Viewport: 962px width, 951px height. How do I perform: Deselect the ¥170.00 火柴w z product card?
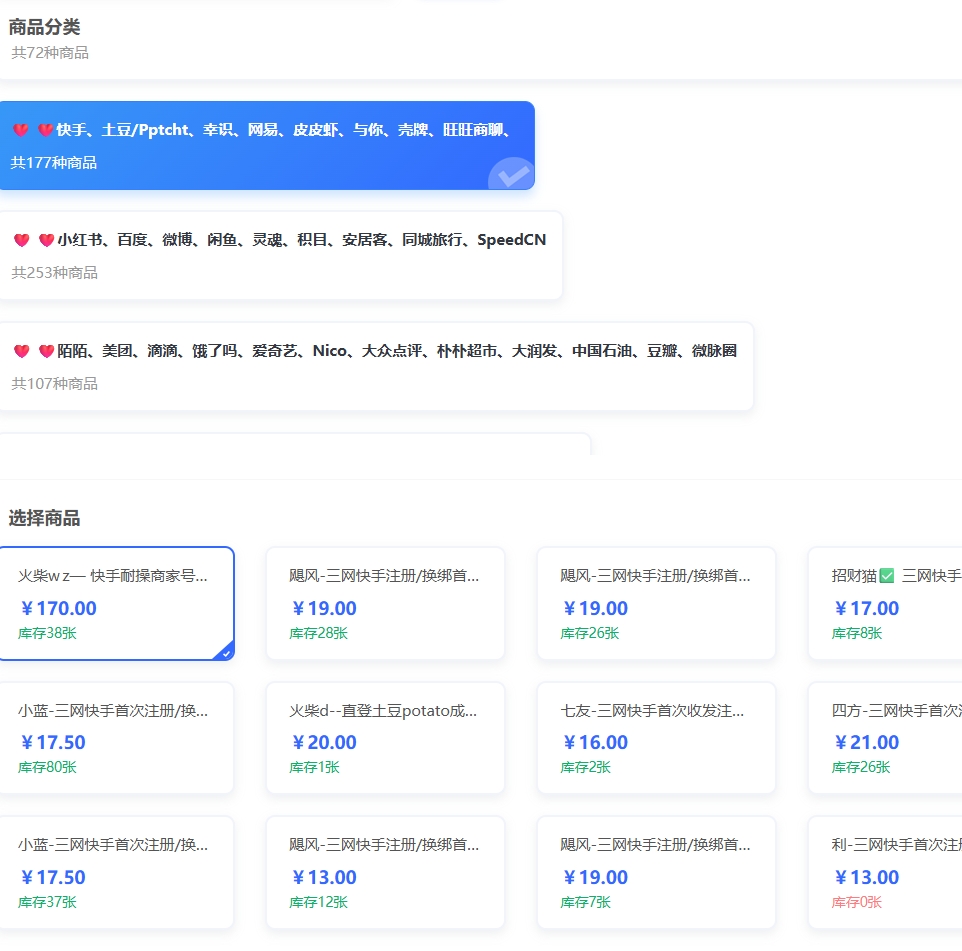pyautogui.click(x=117, y=603)
